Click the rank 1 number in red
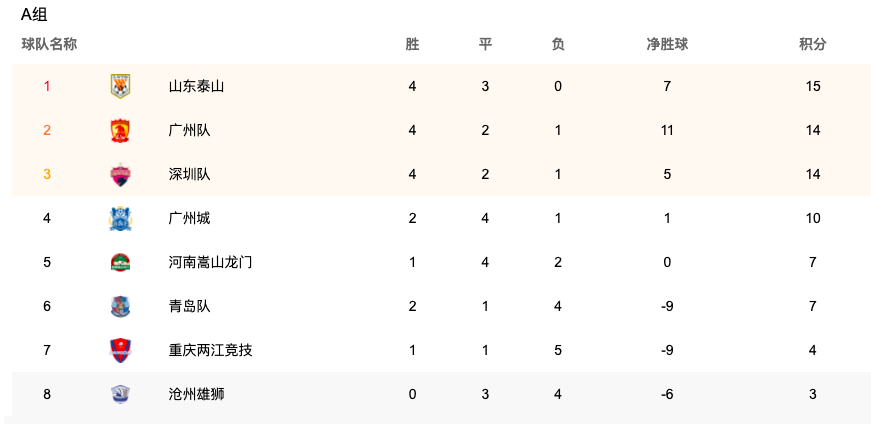Image resolution: width=871 pixels, height=435 pixels. coord(47,86)
